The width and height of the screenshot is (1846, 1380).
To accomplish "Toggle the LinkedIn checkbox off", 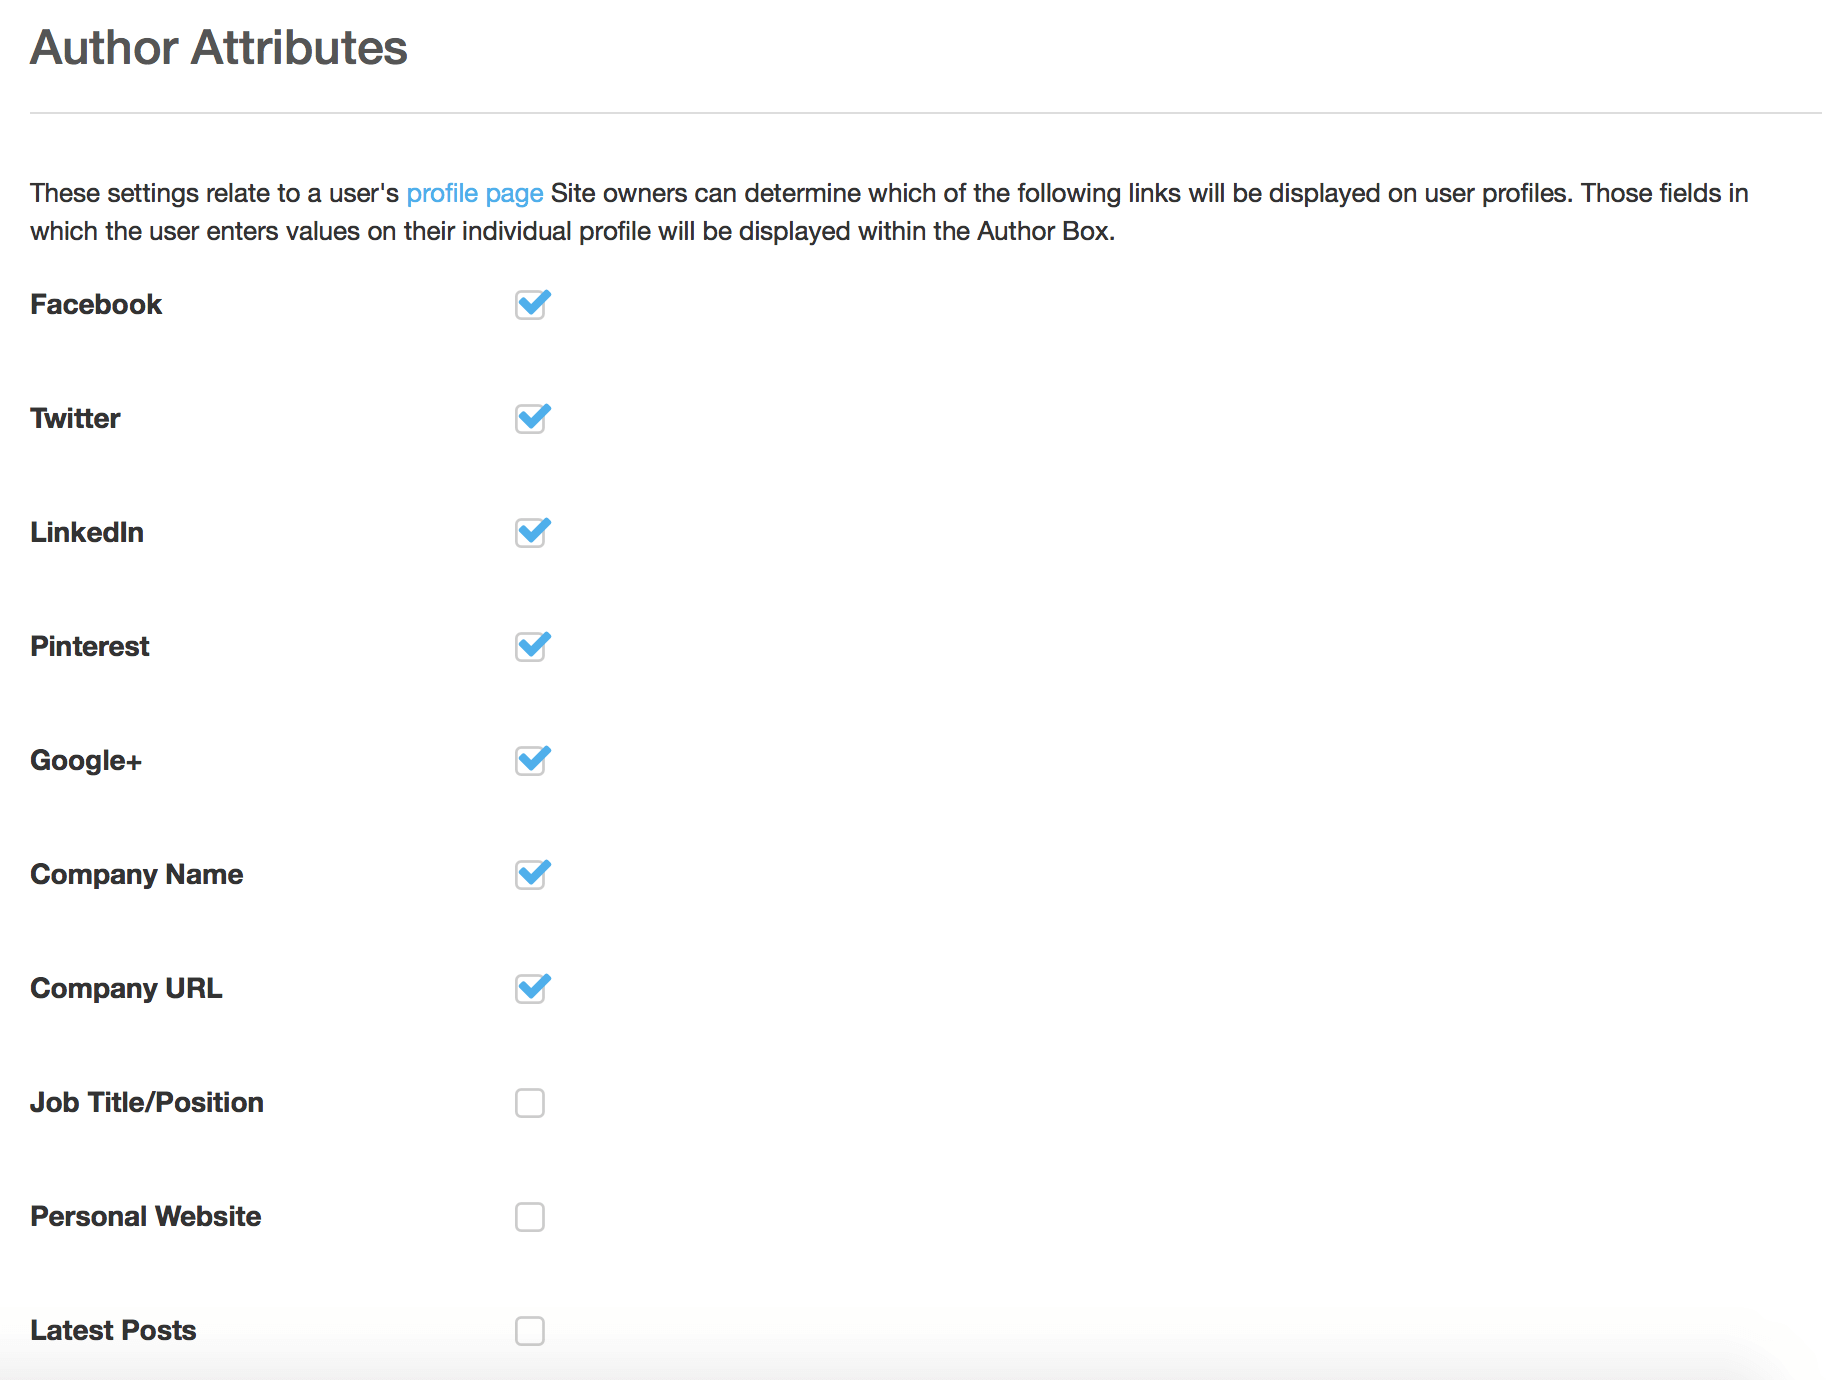I will click(532, 532).
